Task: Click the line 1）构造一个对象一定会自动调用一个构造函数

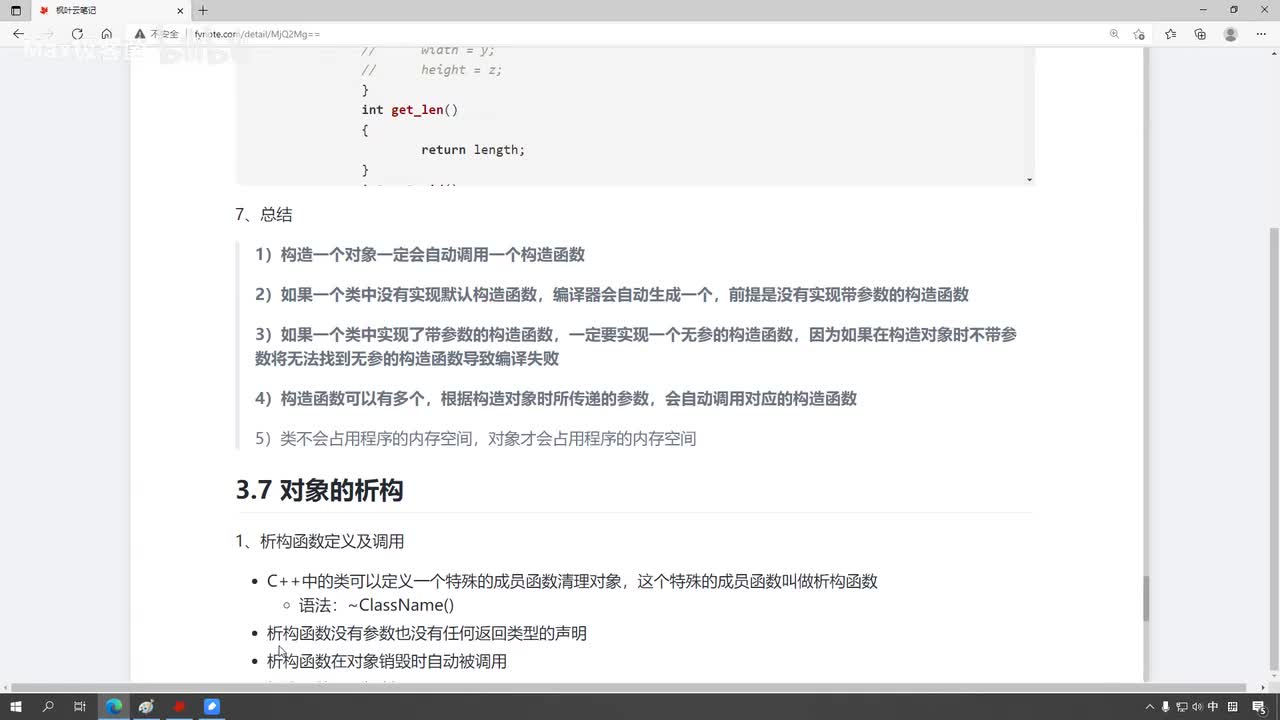Action: point(420,255)
